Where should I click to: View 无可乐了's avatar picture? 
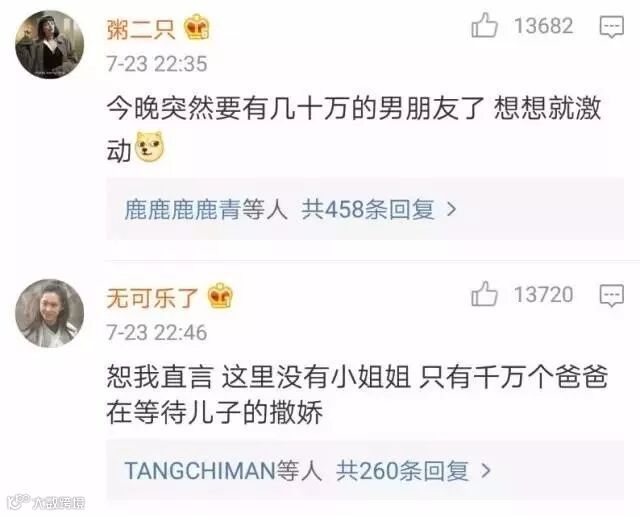(x=50, y=313)
